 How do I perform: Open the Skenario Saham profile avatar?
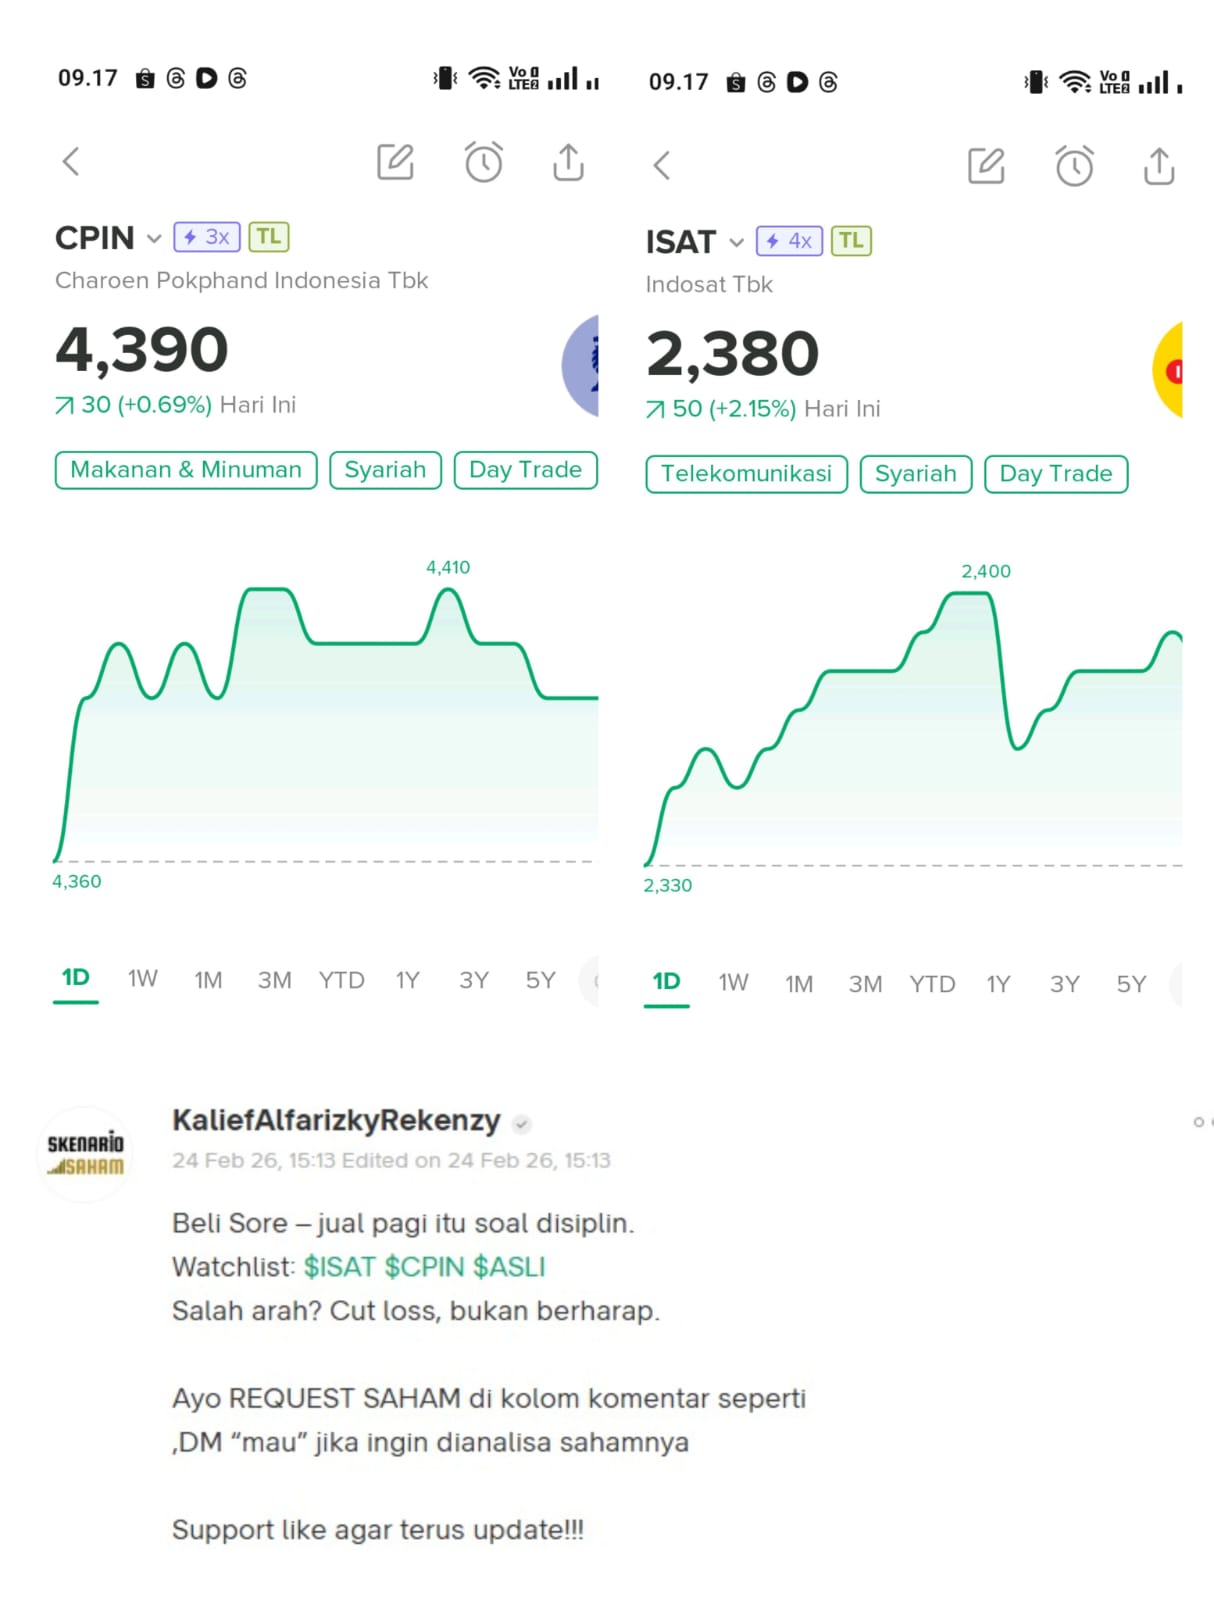point(86,1154)
